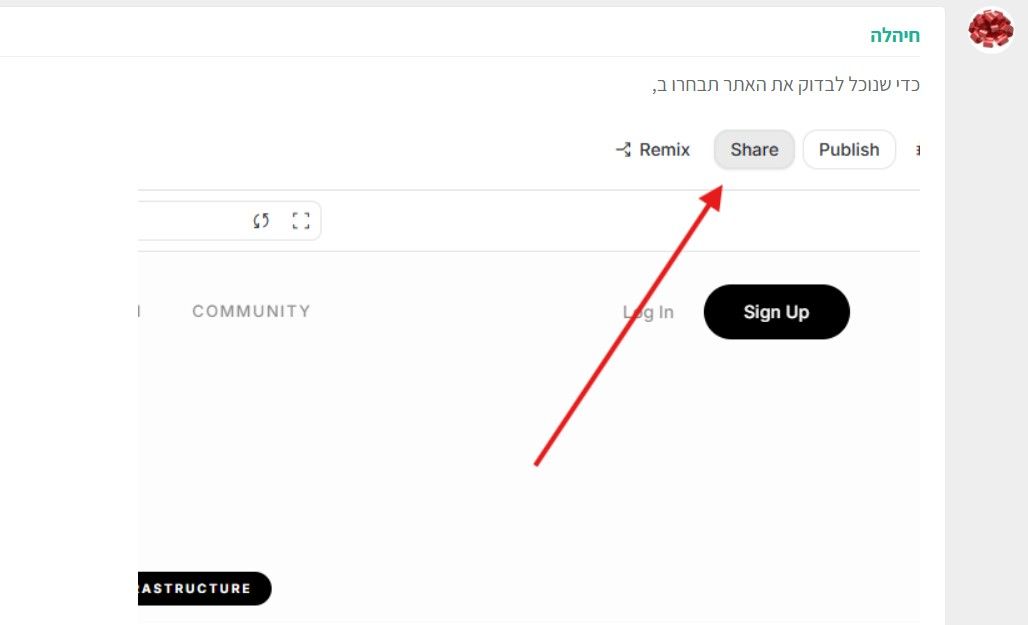This screenshot has height=625, width=1028.
Task: Click the preview address bar field
Action: [x=190, y=220]
